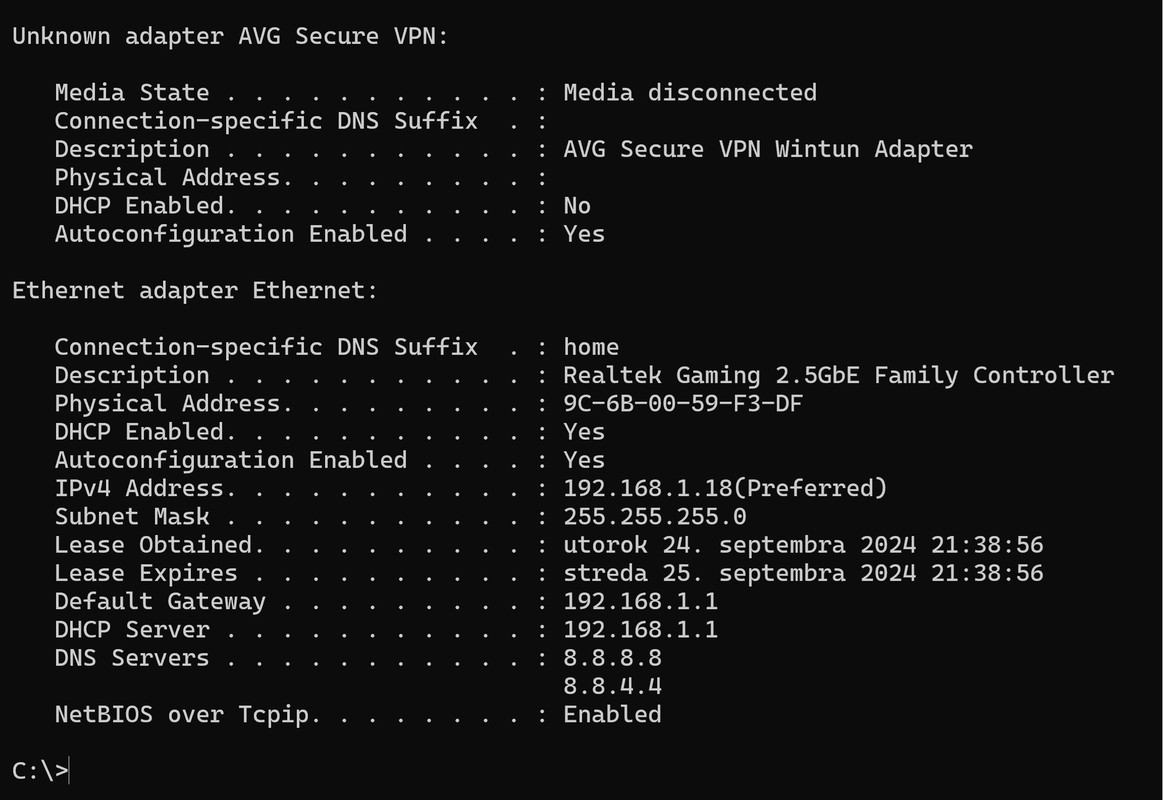Click the physical address 9C-6B-00-59-F3-DF
Image resolution: width=1163 pixels, height=800 pixels.
point(683,403)
